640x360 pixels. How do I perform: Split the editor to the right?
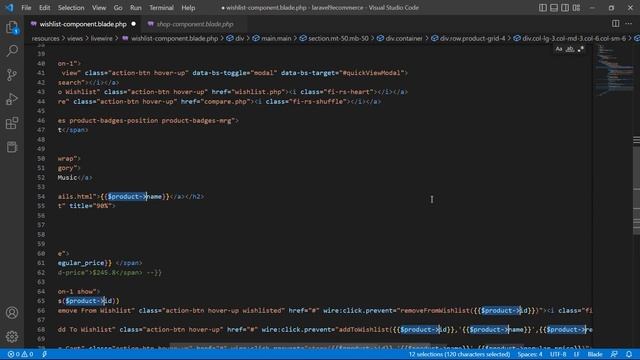coord(616,24)
